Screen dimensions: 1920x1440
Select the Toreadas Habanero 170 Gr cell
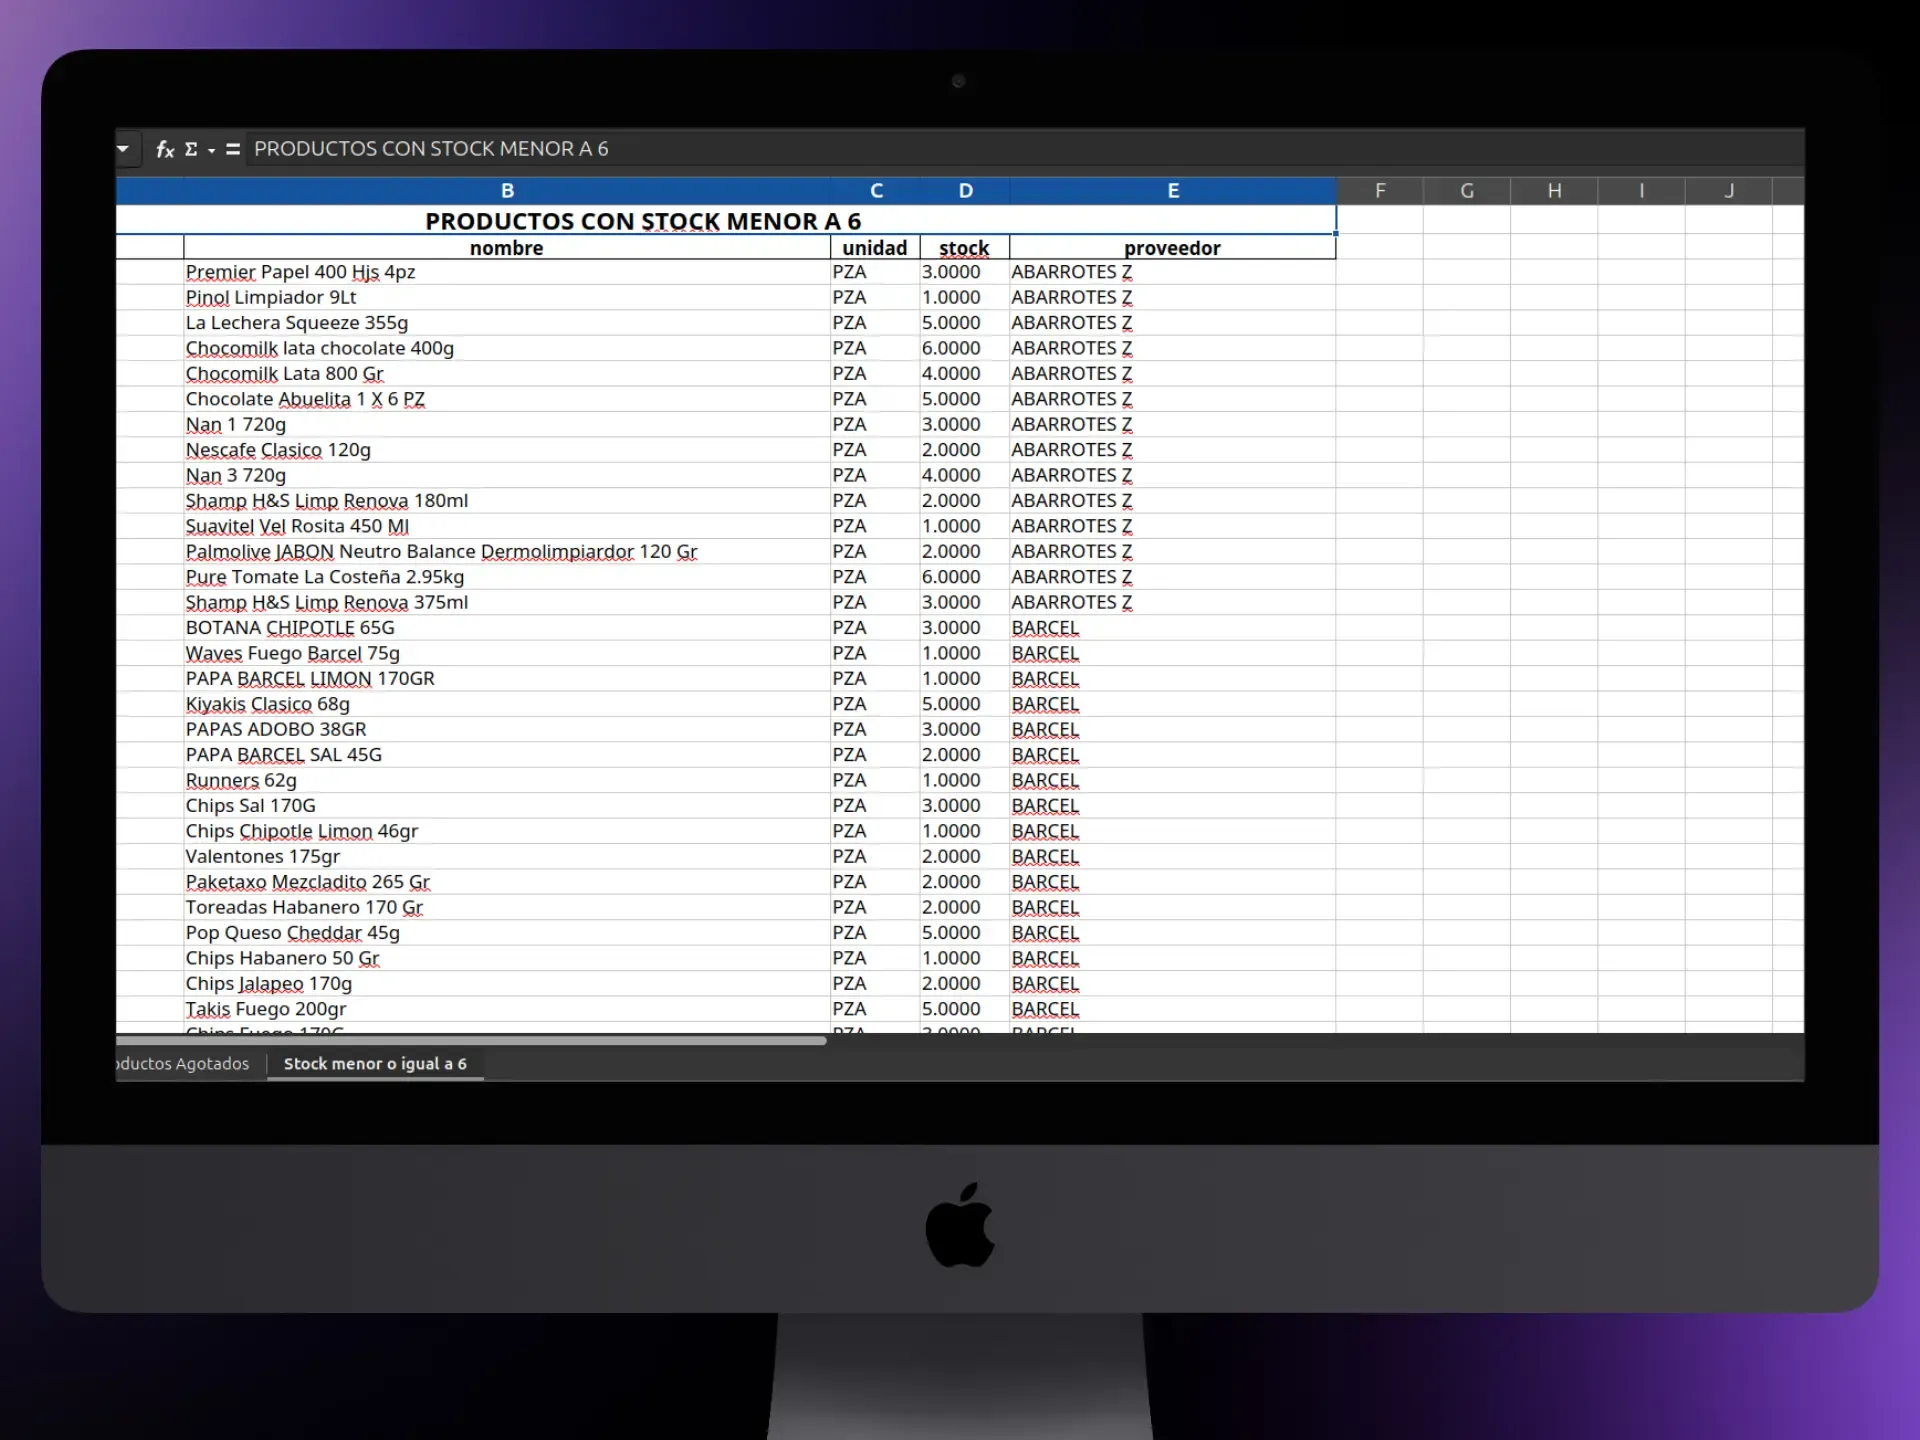point(507,908)
